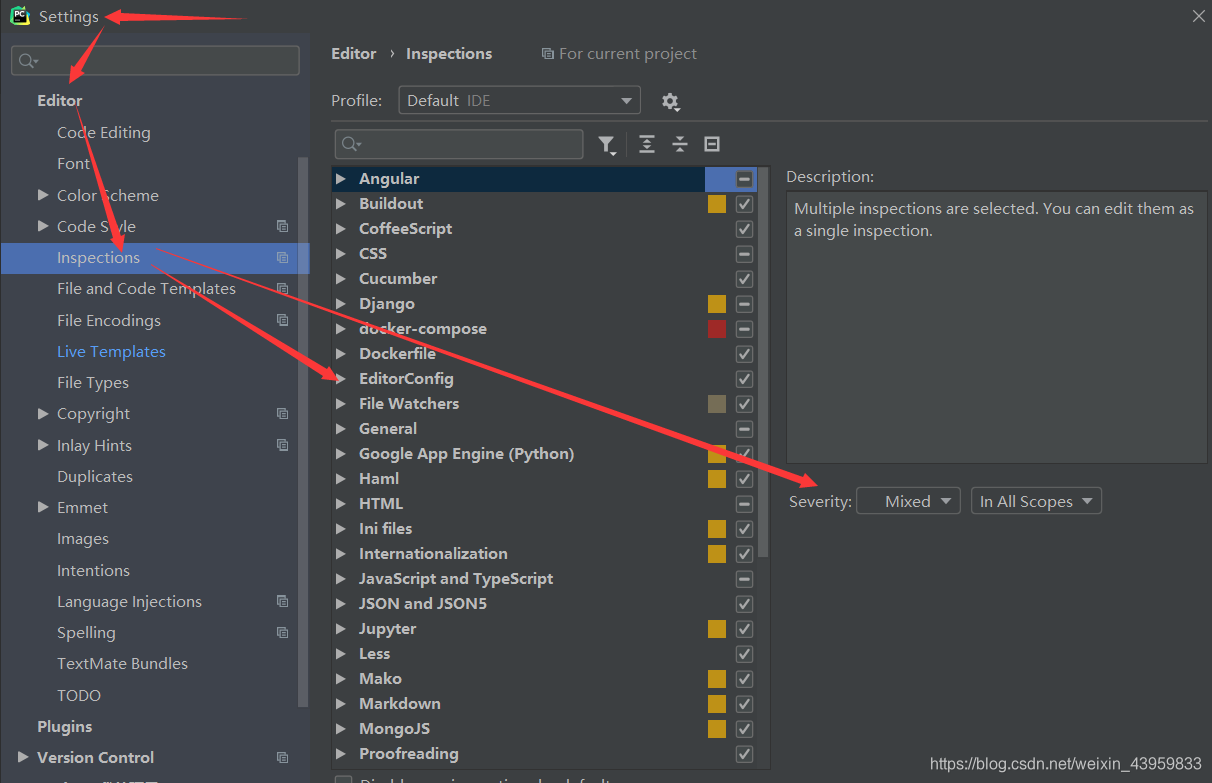This screenshot has width=1212, height=783.
Task: Select the HTML inspections row
Action: (x=544, y=504)
